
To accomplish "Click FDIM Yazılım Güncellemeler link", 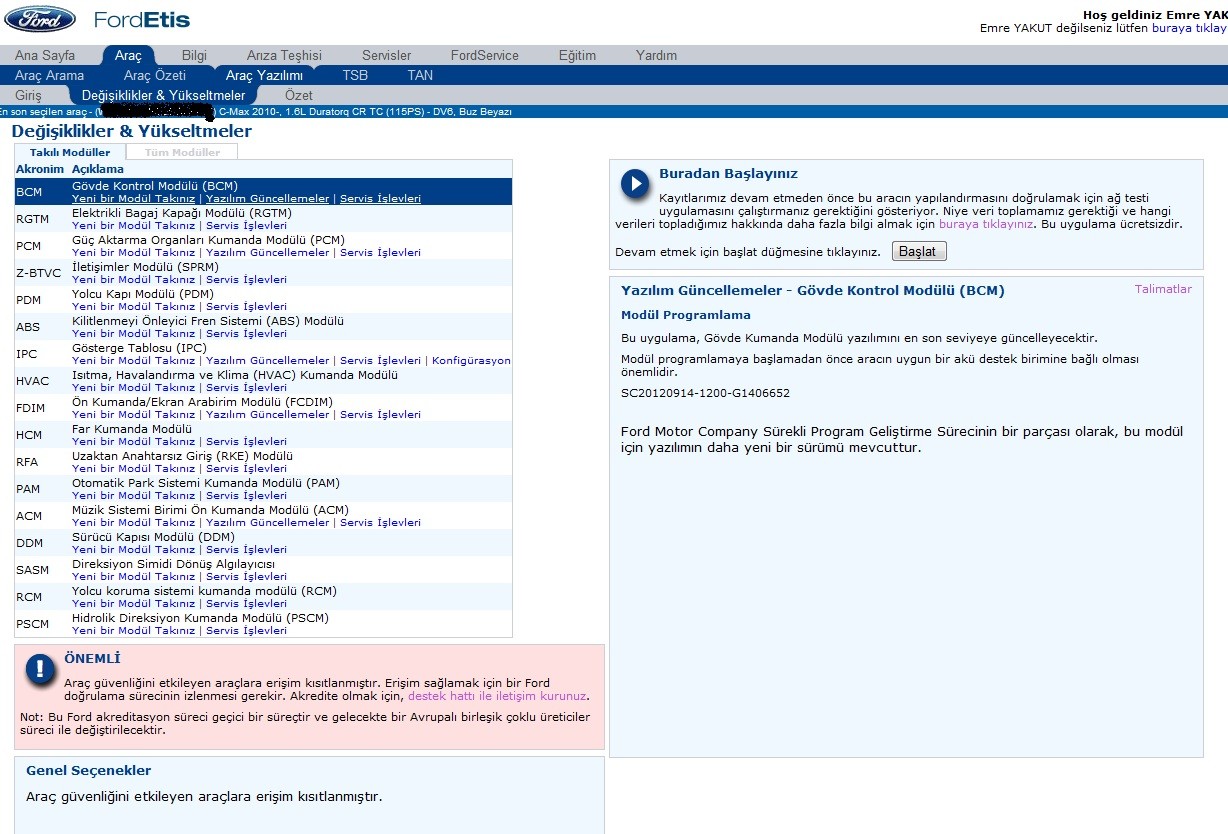I will coord(267,415).
